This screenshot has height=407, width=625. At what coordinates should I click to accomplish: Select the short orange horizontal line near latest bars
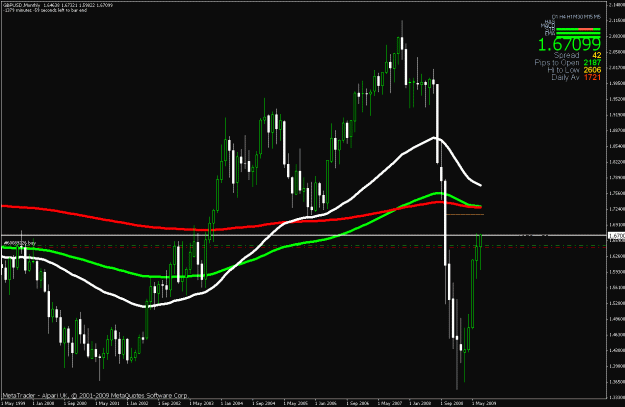click(x=465, y=214)
